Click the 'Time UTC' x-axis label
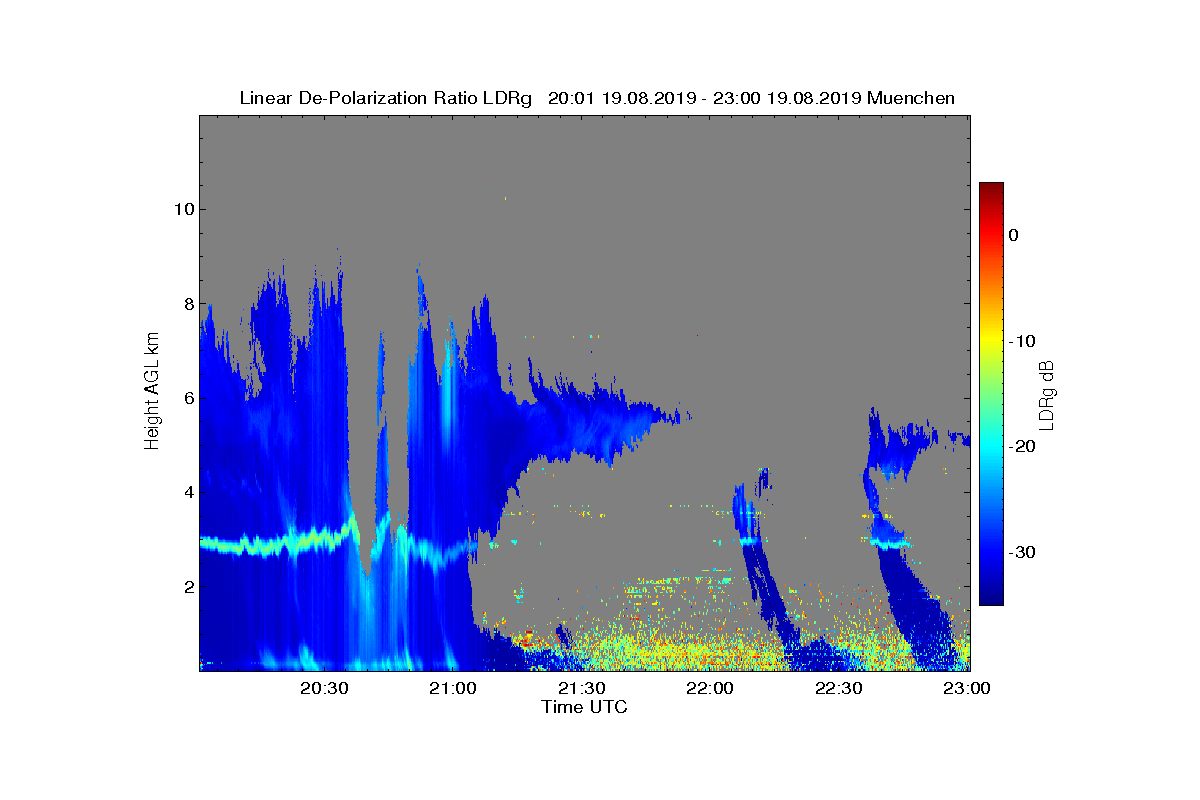Image resolution: width=1200 pixels, height=800 pixels. pos(584,707)
